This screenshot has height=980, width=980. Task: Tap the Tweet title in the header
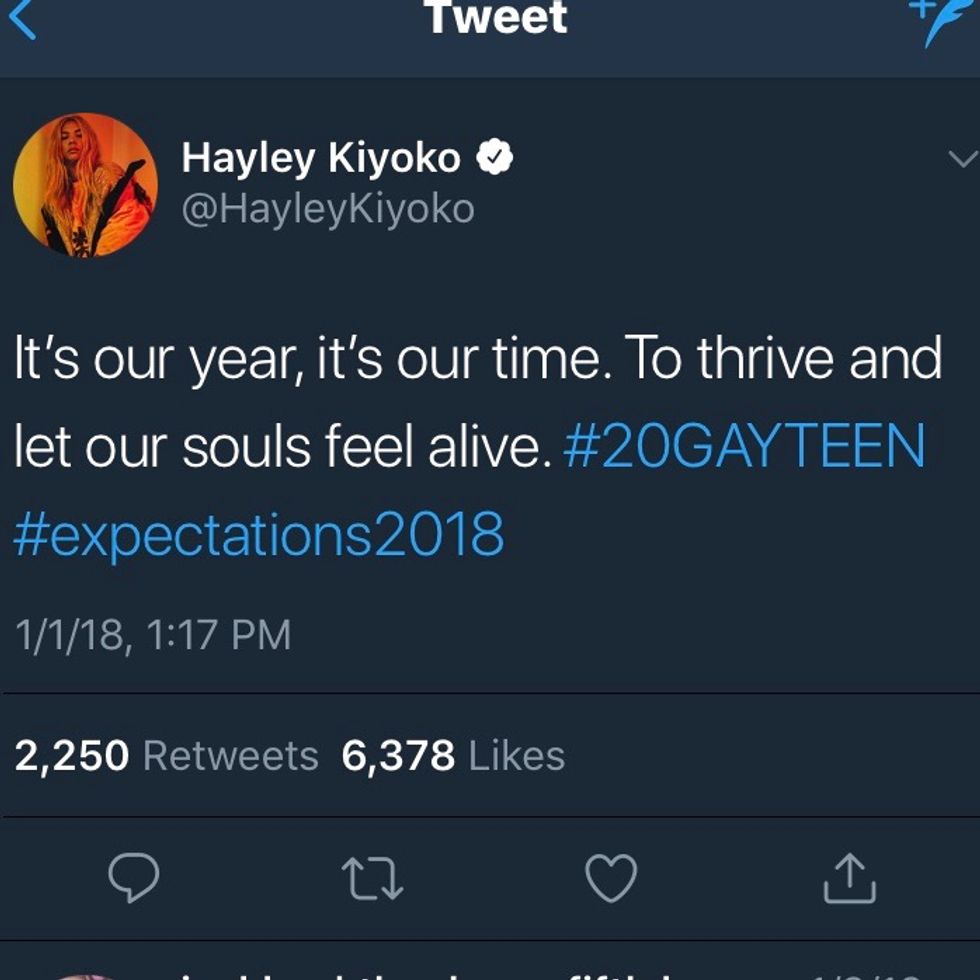coord(495,18)
